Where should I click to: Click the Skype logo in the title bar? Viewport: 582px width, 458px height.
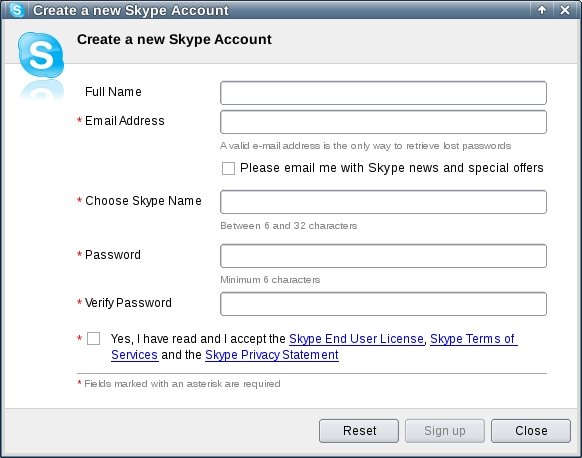(x=17, y=10)
